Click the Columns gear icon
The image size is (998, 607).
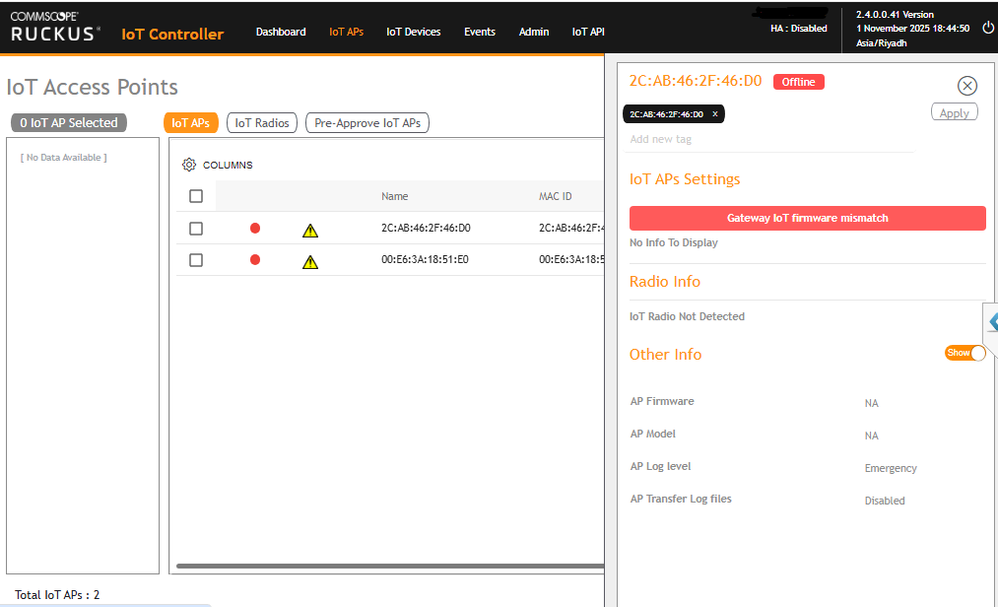pos(189,165)
